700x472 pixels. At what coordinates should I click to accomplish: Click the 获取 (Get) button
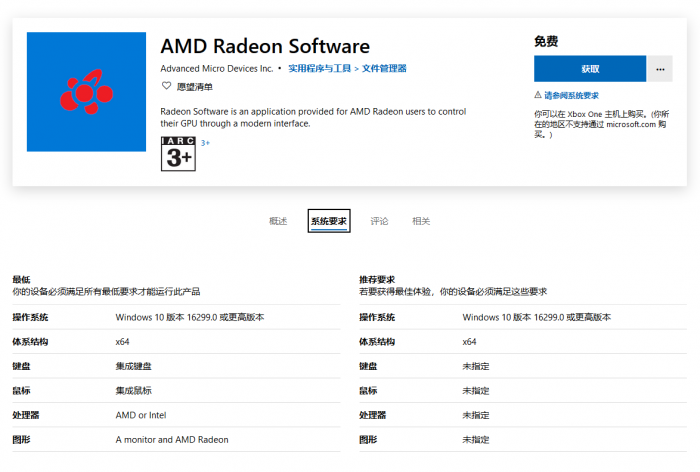tap(590, 69)
